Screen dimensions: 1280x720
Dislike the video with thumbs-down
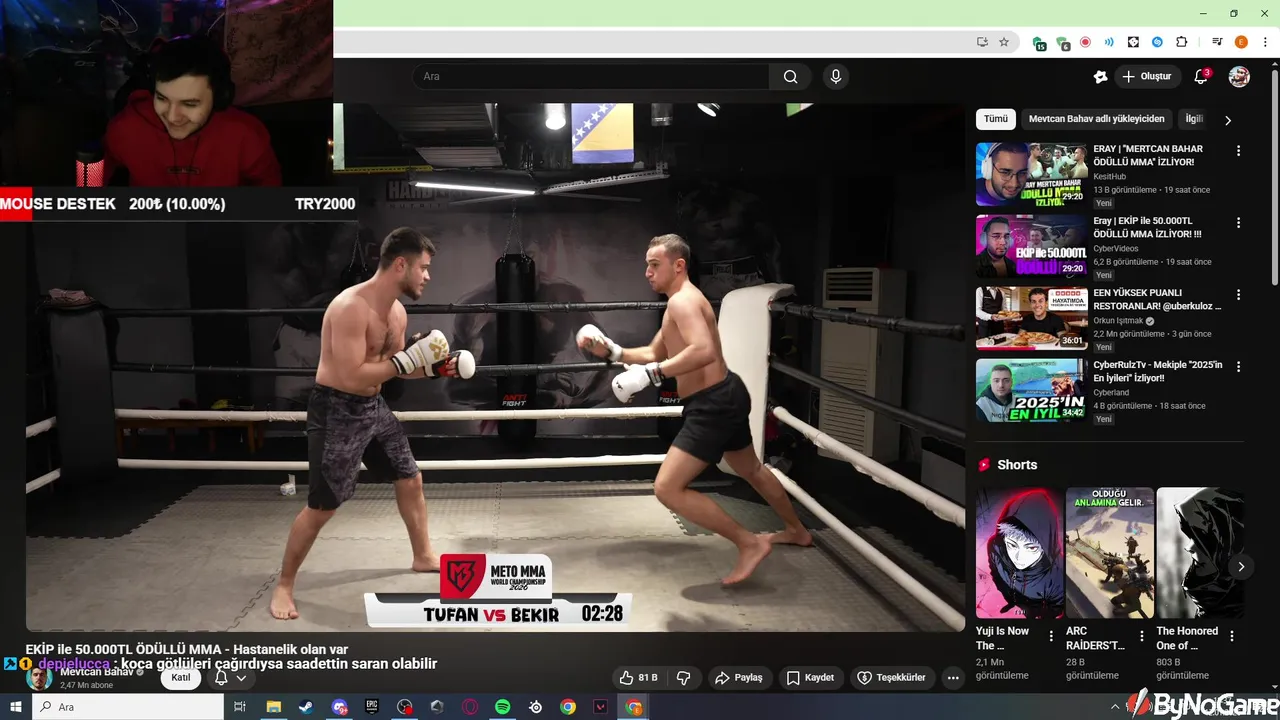tap(684, 678)
